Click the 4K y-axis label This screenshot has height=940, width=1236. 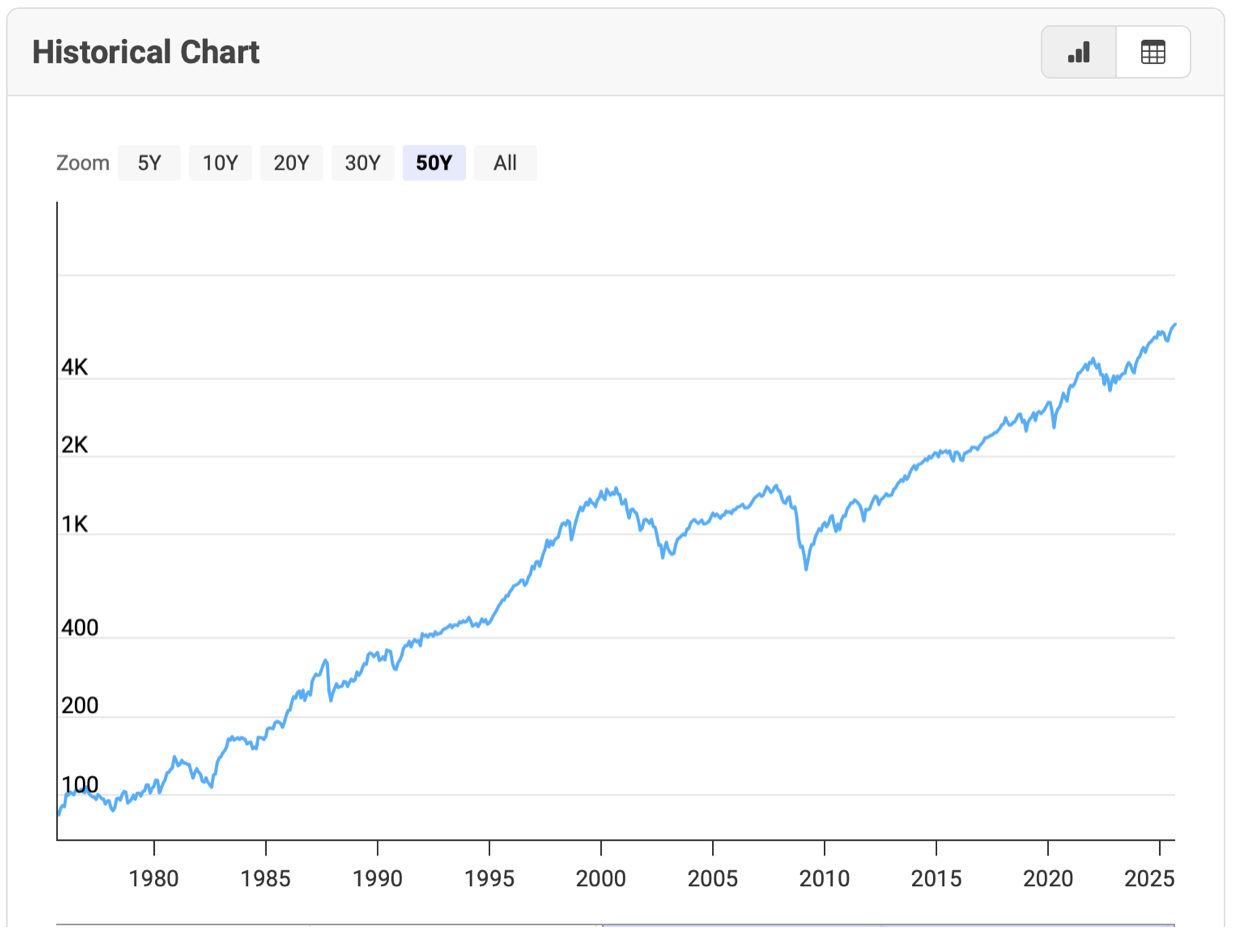pos(75,368)
